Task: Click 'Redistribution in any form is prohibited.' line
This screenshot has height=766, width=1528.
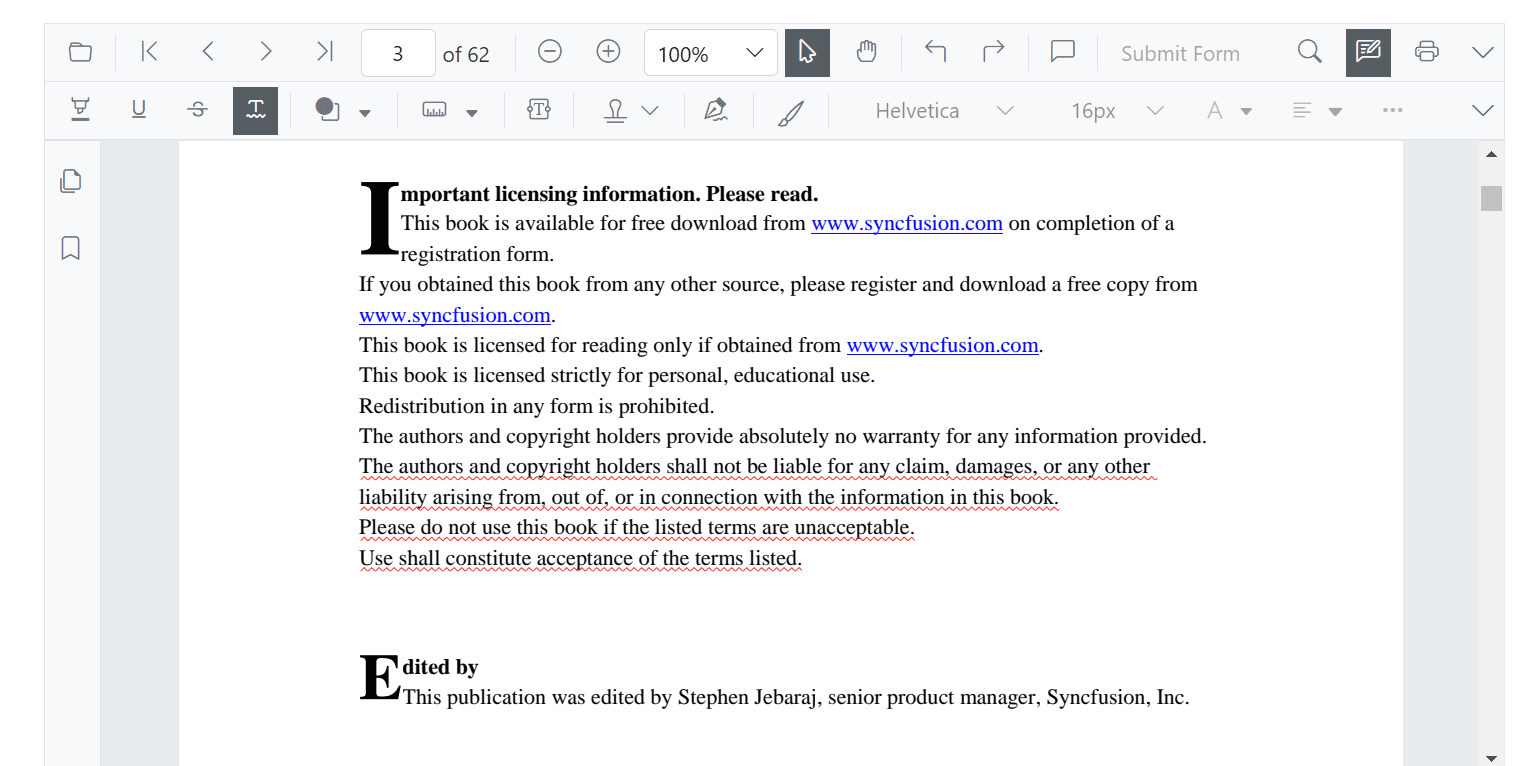Action: tap(537, 406)
